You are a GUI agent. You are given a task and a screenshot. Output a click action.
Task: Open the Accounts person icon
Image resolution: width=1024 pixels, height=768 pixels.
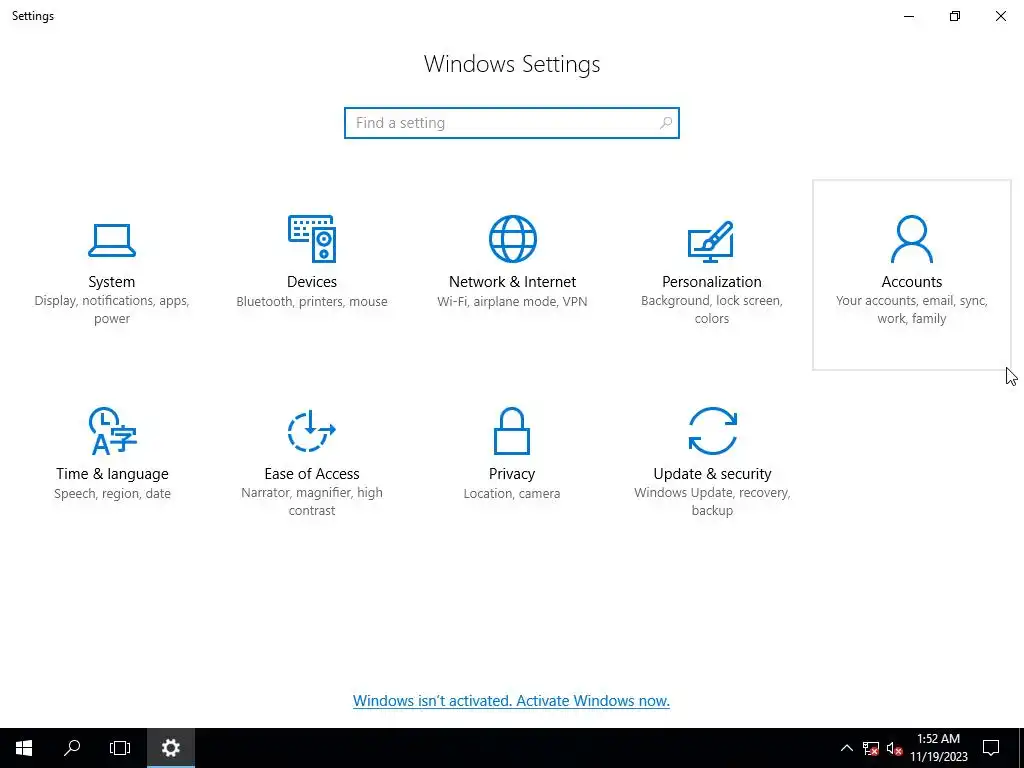pyautogui.click(x=912, y=239)
